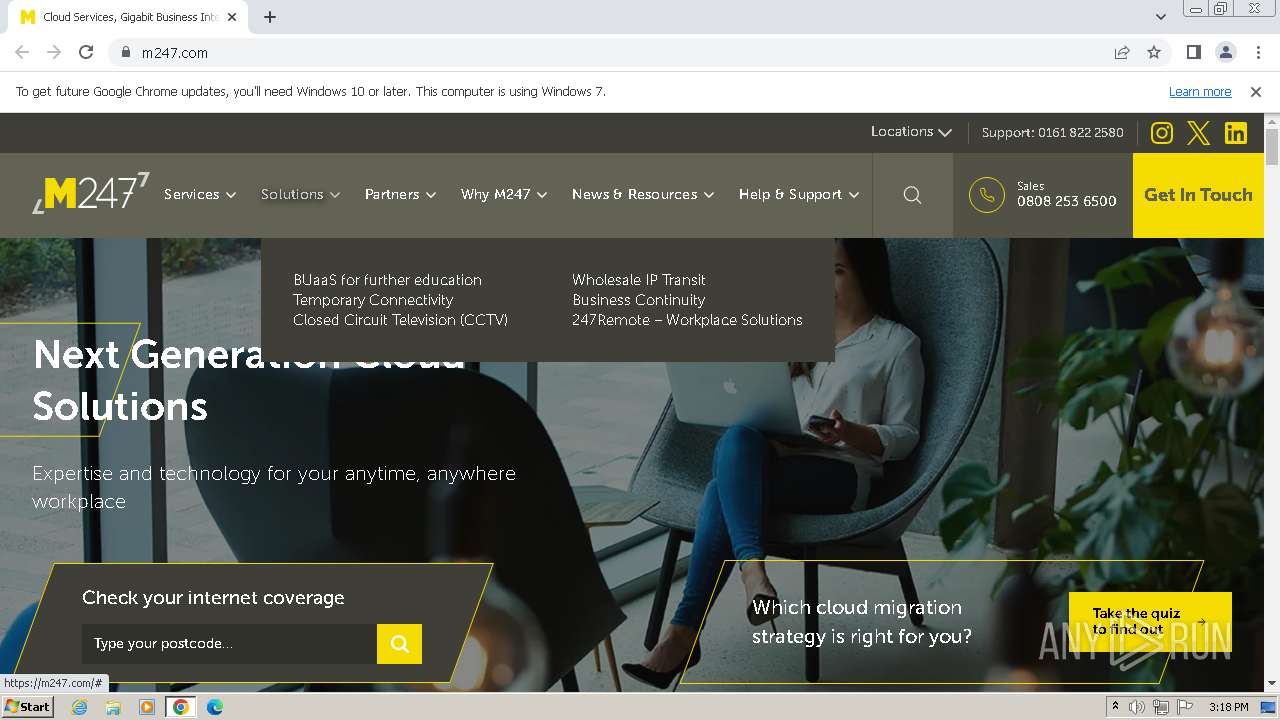Click the sales phone handset icon
Viewport: 1280px width, 720px height.
[x=986, y=195]
